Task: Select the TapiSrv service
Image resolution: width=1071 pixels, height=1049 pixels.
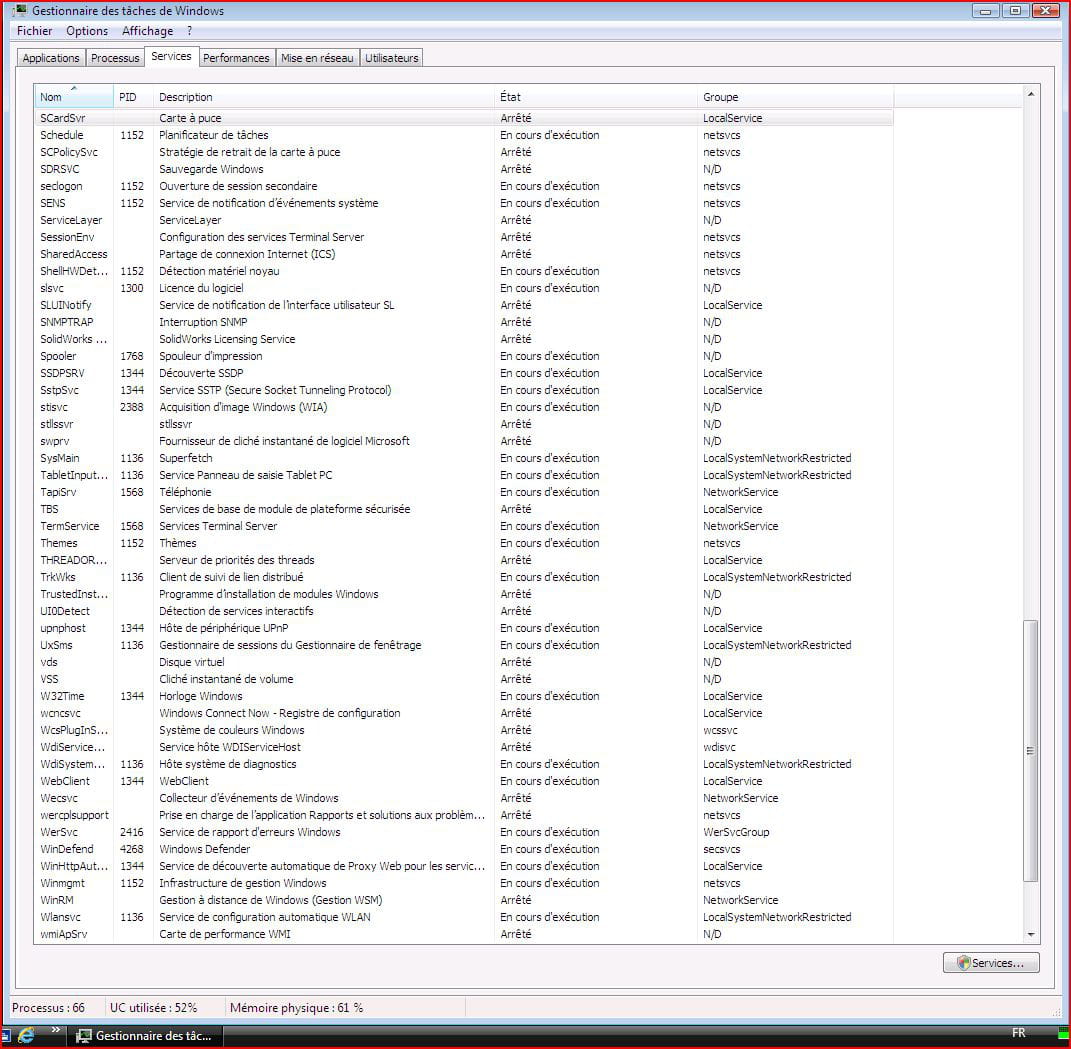Action: click(464, 492)
